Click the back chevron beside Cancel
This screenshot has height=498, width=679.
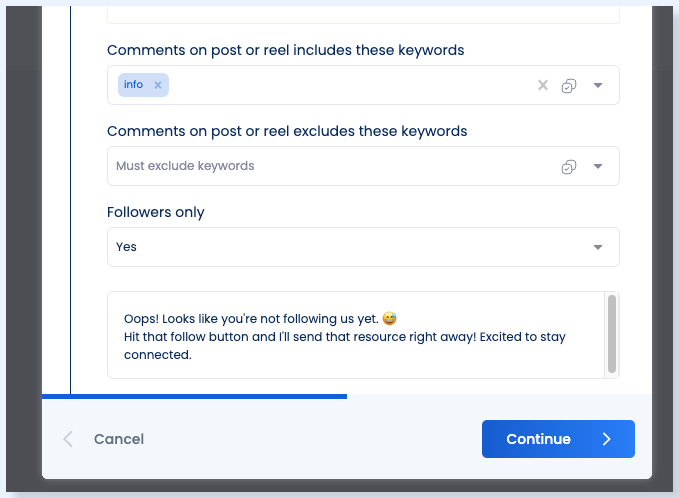coord(68,439)
